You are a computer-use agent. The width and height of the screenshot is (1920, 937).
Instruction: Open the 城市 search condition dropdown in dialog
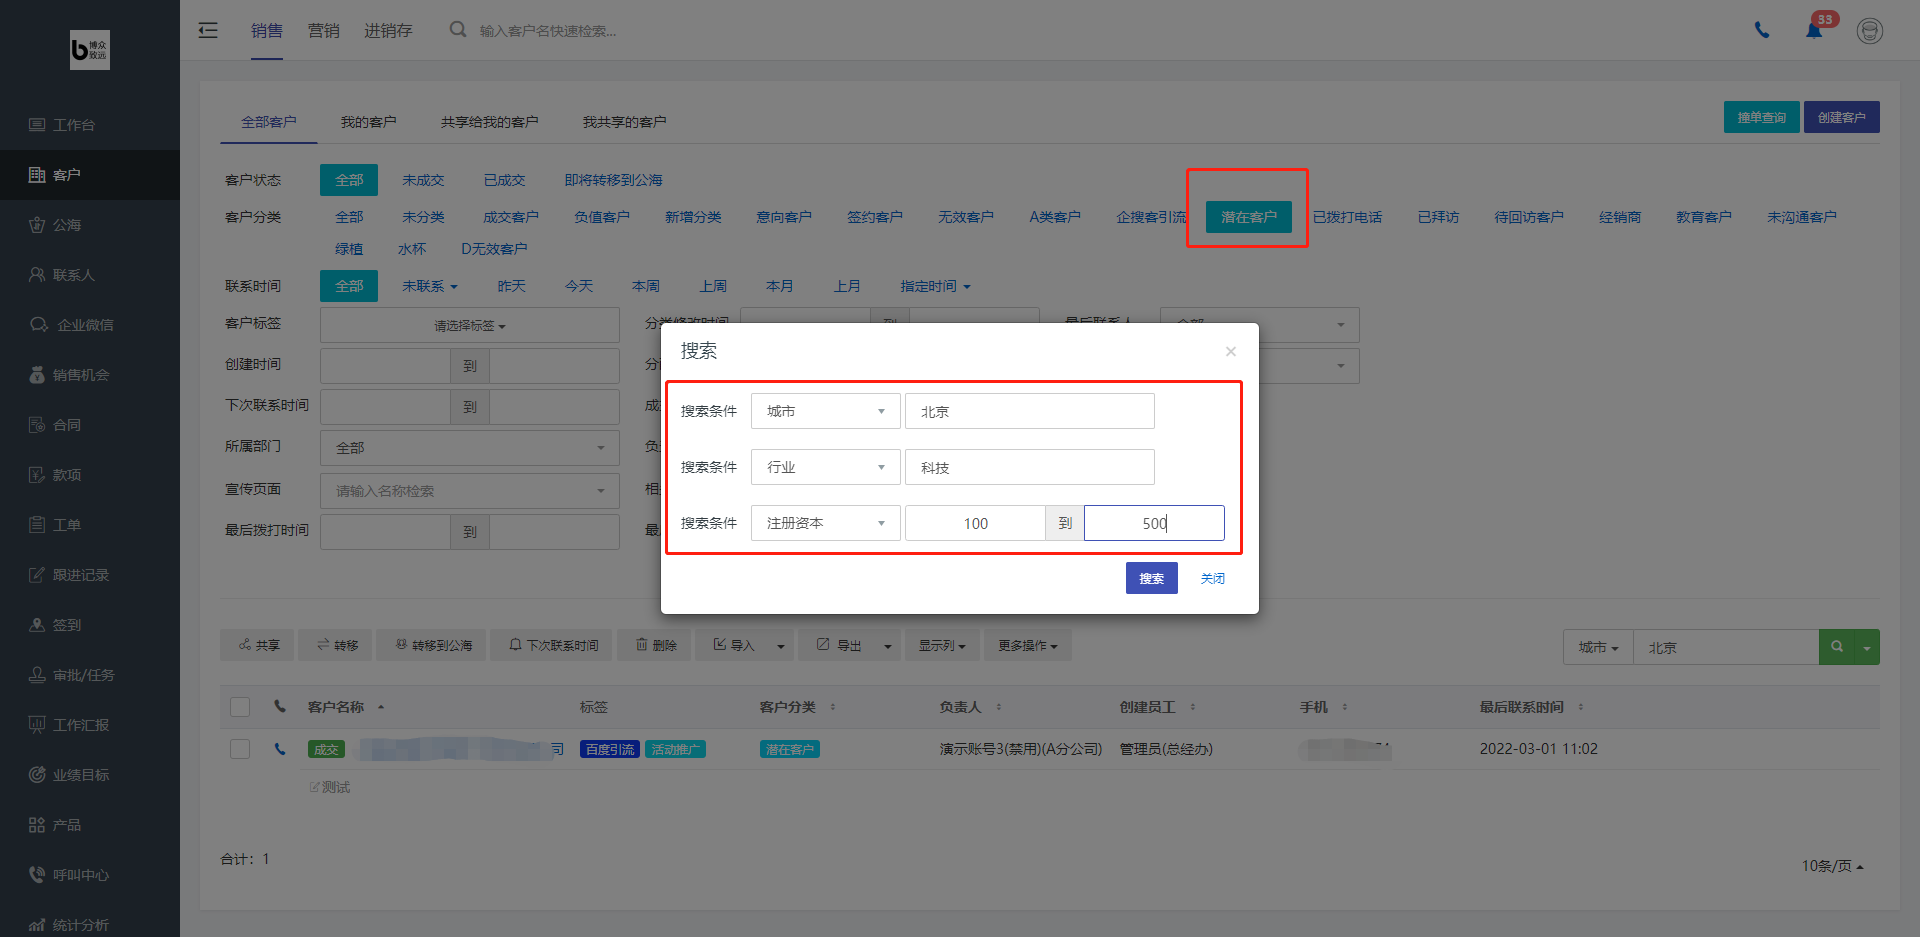(826, 411)
